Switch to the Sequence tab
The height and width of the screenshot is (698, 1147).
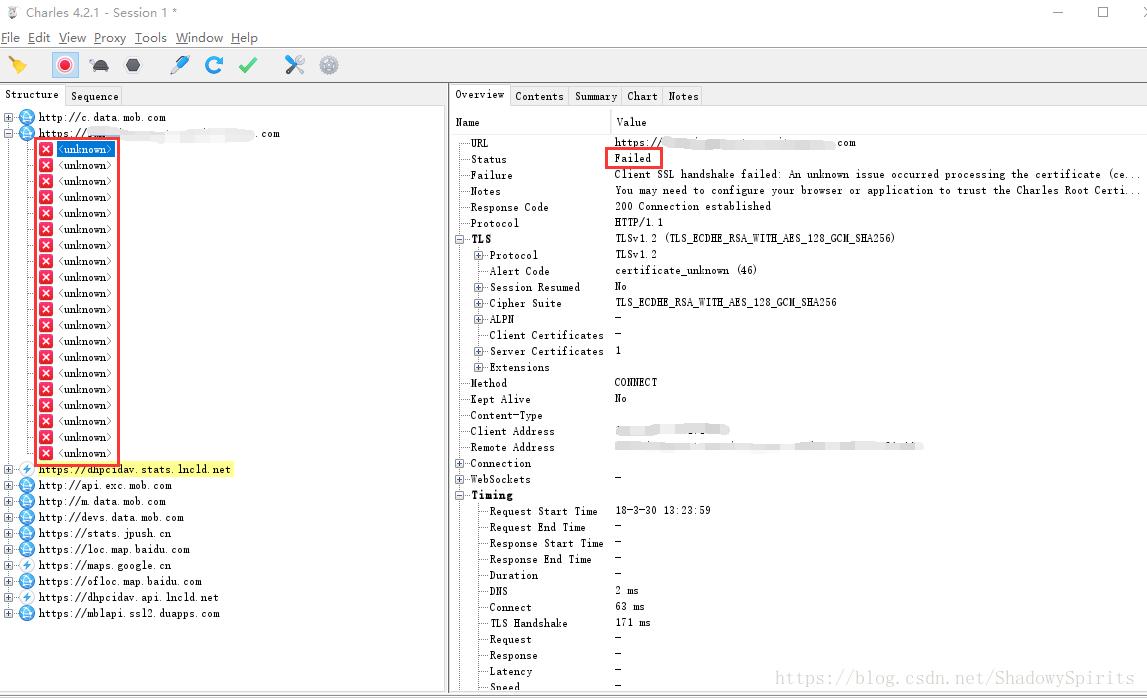click(x=95, y=96)
